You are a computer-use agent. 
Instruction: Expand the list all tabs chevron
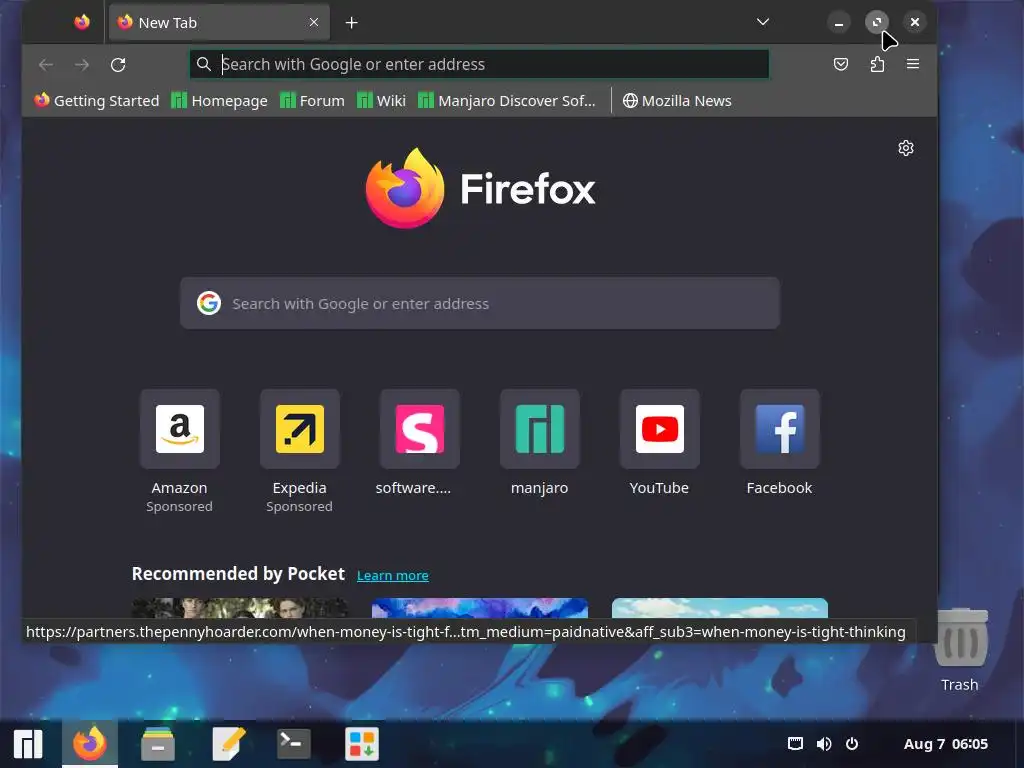762,22
